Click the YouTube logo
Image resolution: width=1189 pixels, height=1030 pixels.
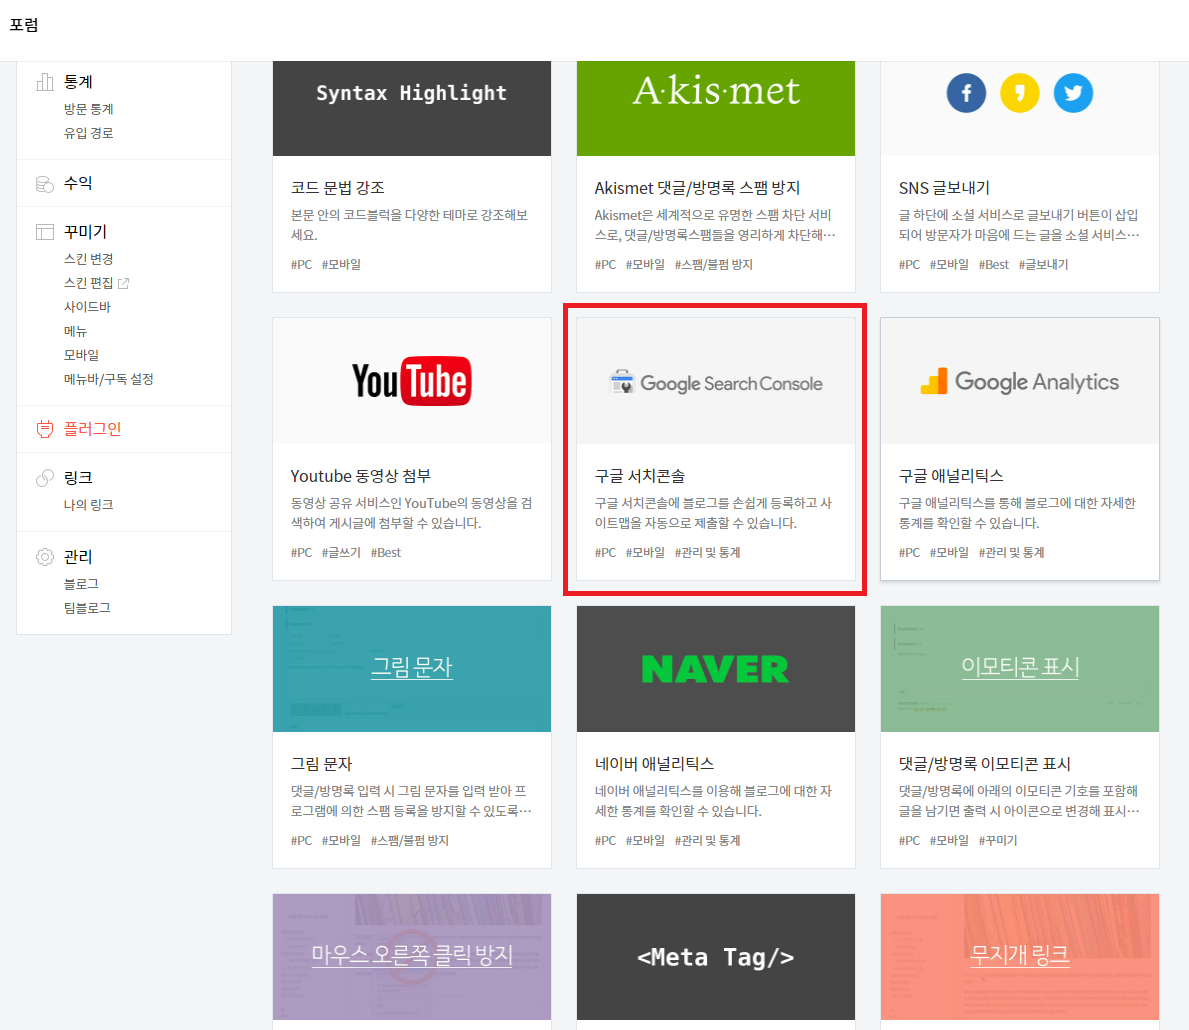pos(412,381)
